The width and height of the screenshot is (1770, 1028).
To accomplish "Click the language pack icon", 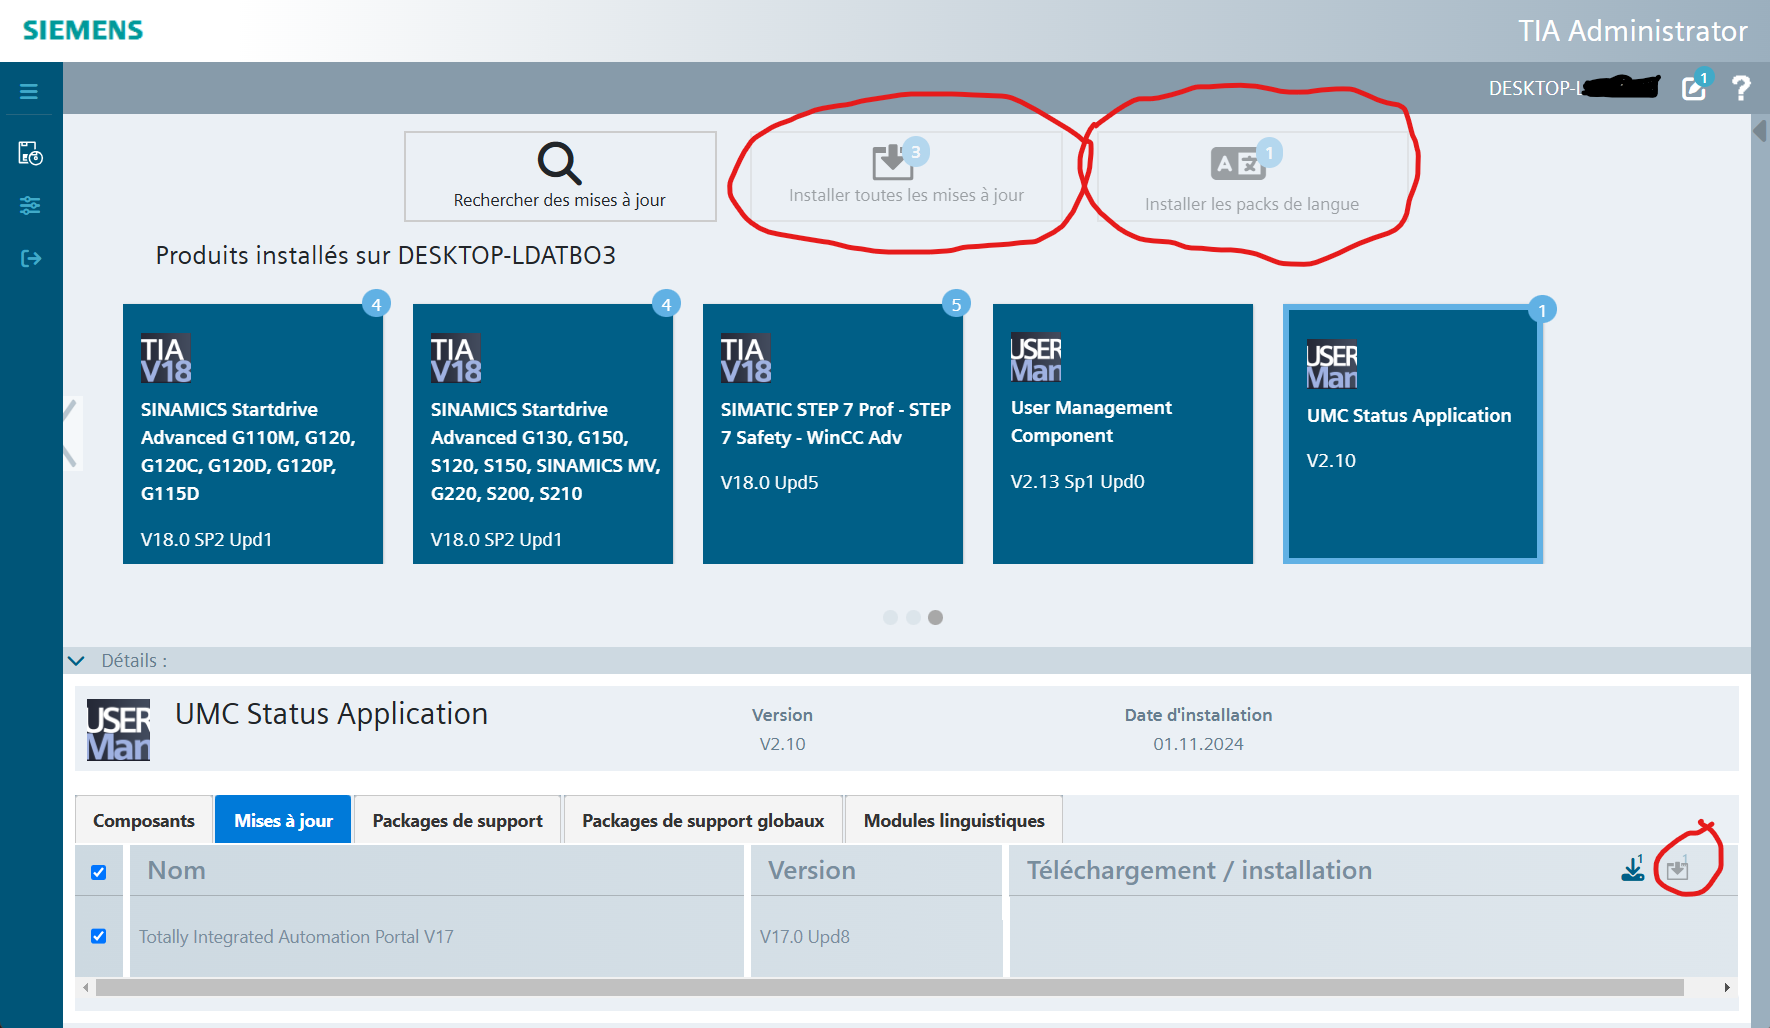I will click(x=1238, y=163).
